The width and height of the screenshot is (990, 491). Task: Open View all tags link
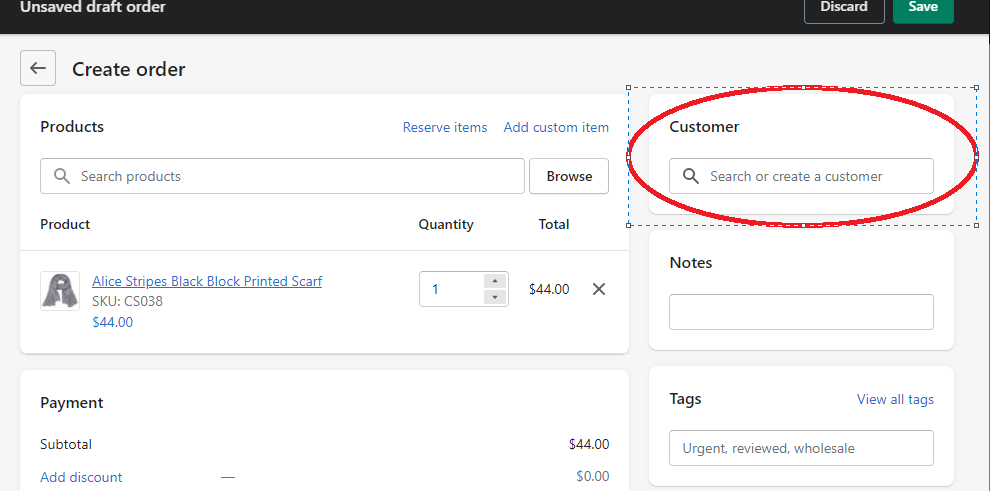click(x=895, y=399)
